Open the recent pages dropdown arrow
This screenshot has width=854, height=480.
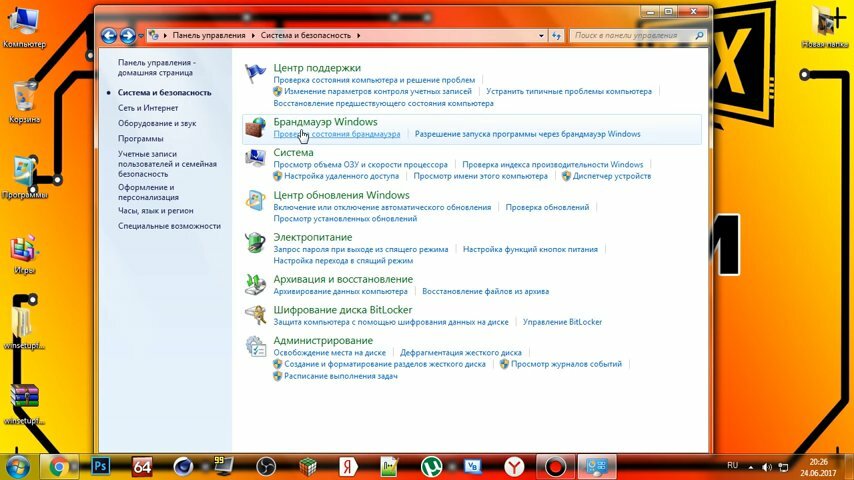(141, 36)
